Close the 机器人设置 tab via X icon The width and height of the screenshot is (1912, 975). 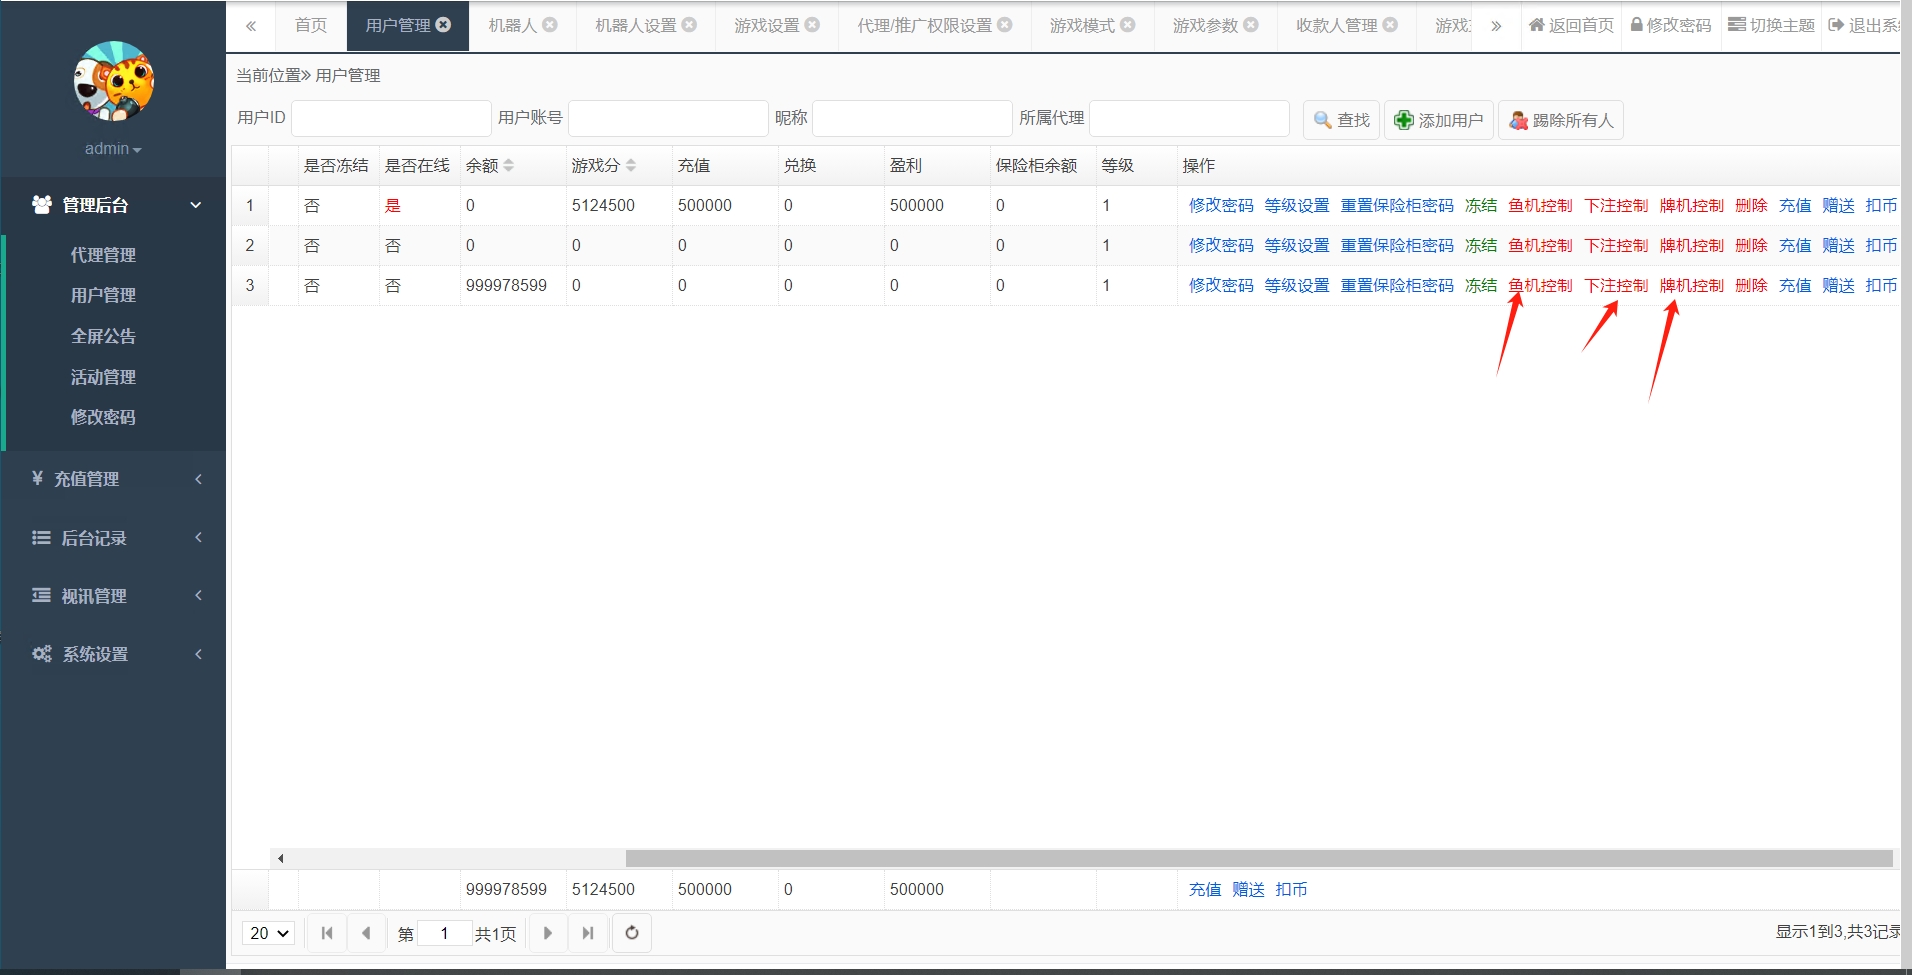coord(689,25)
